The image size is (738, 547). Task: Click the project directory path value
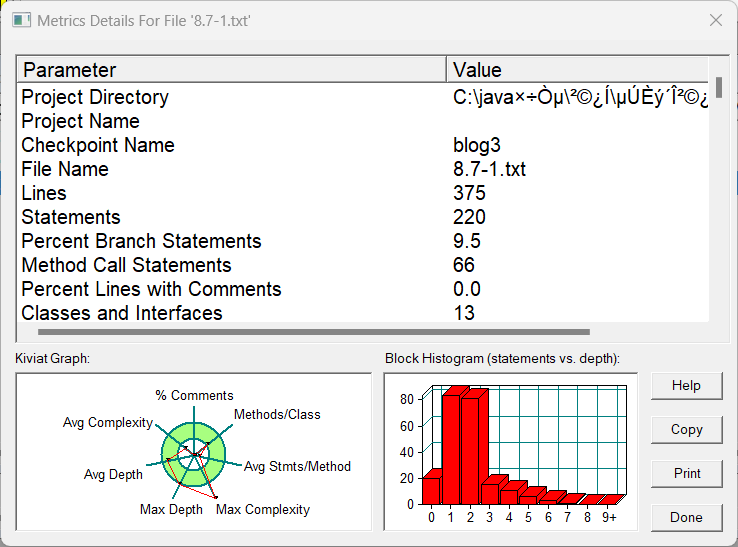point(580,97)
